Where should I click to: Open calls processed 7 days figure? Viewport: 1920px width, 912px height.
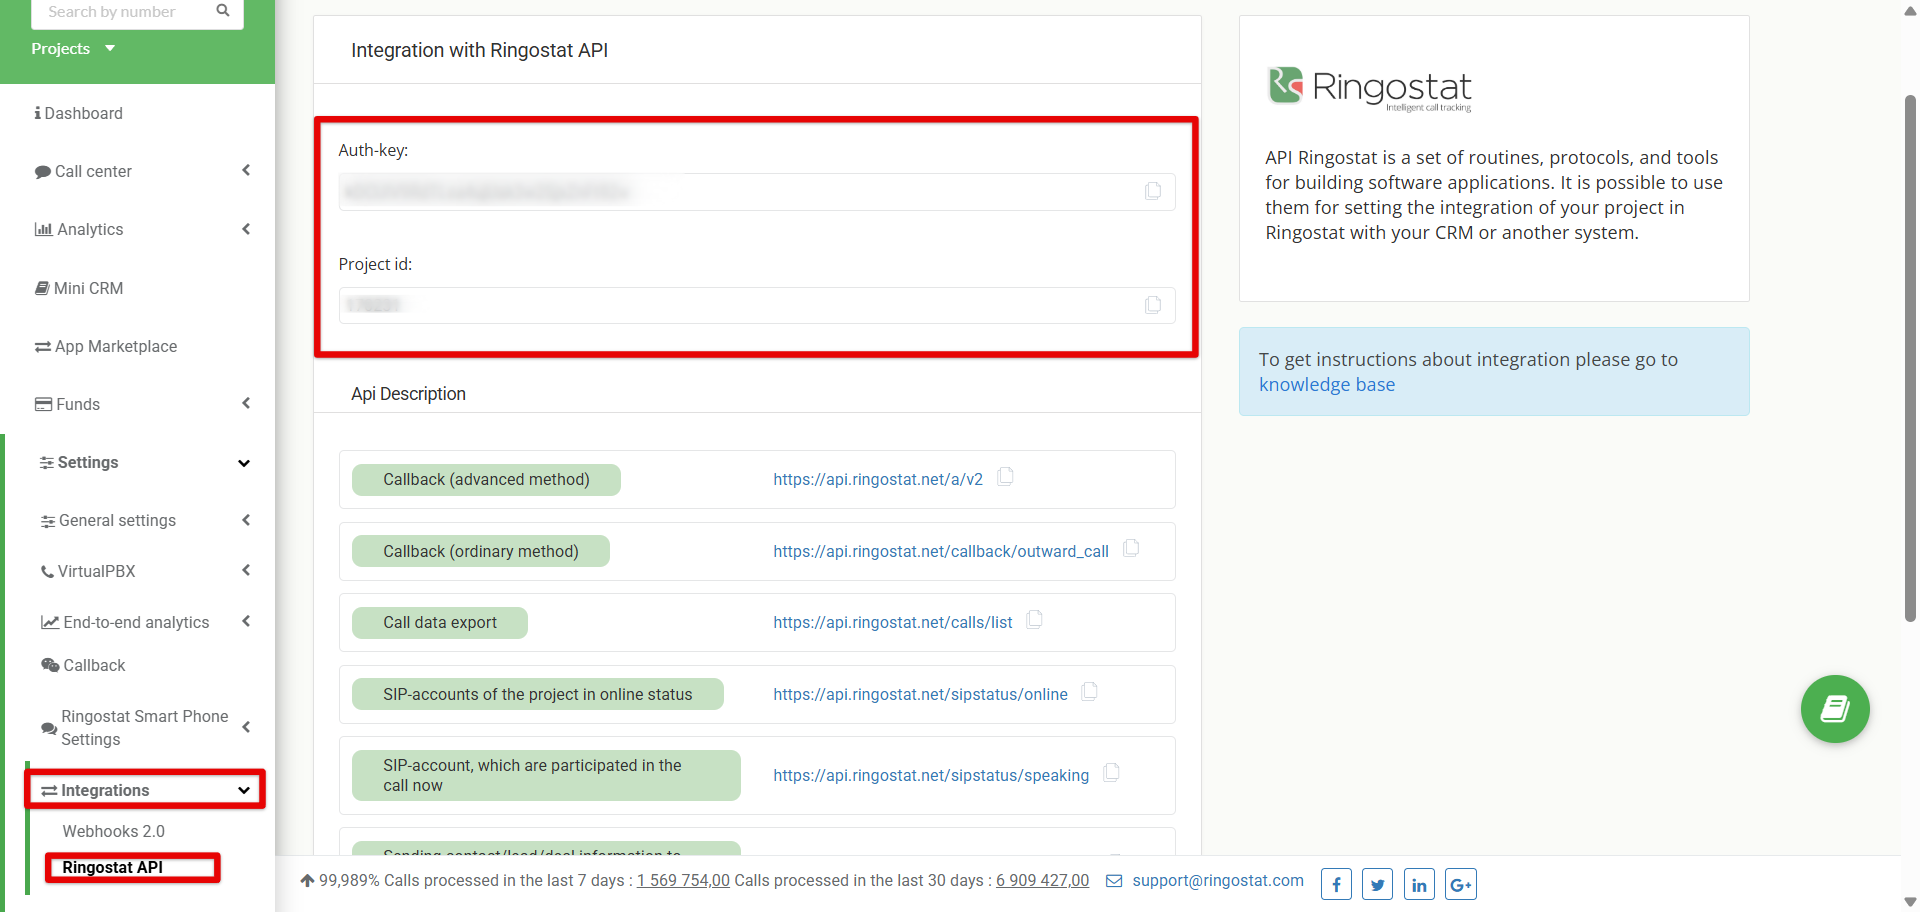(683, 881)
